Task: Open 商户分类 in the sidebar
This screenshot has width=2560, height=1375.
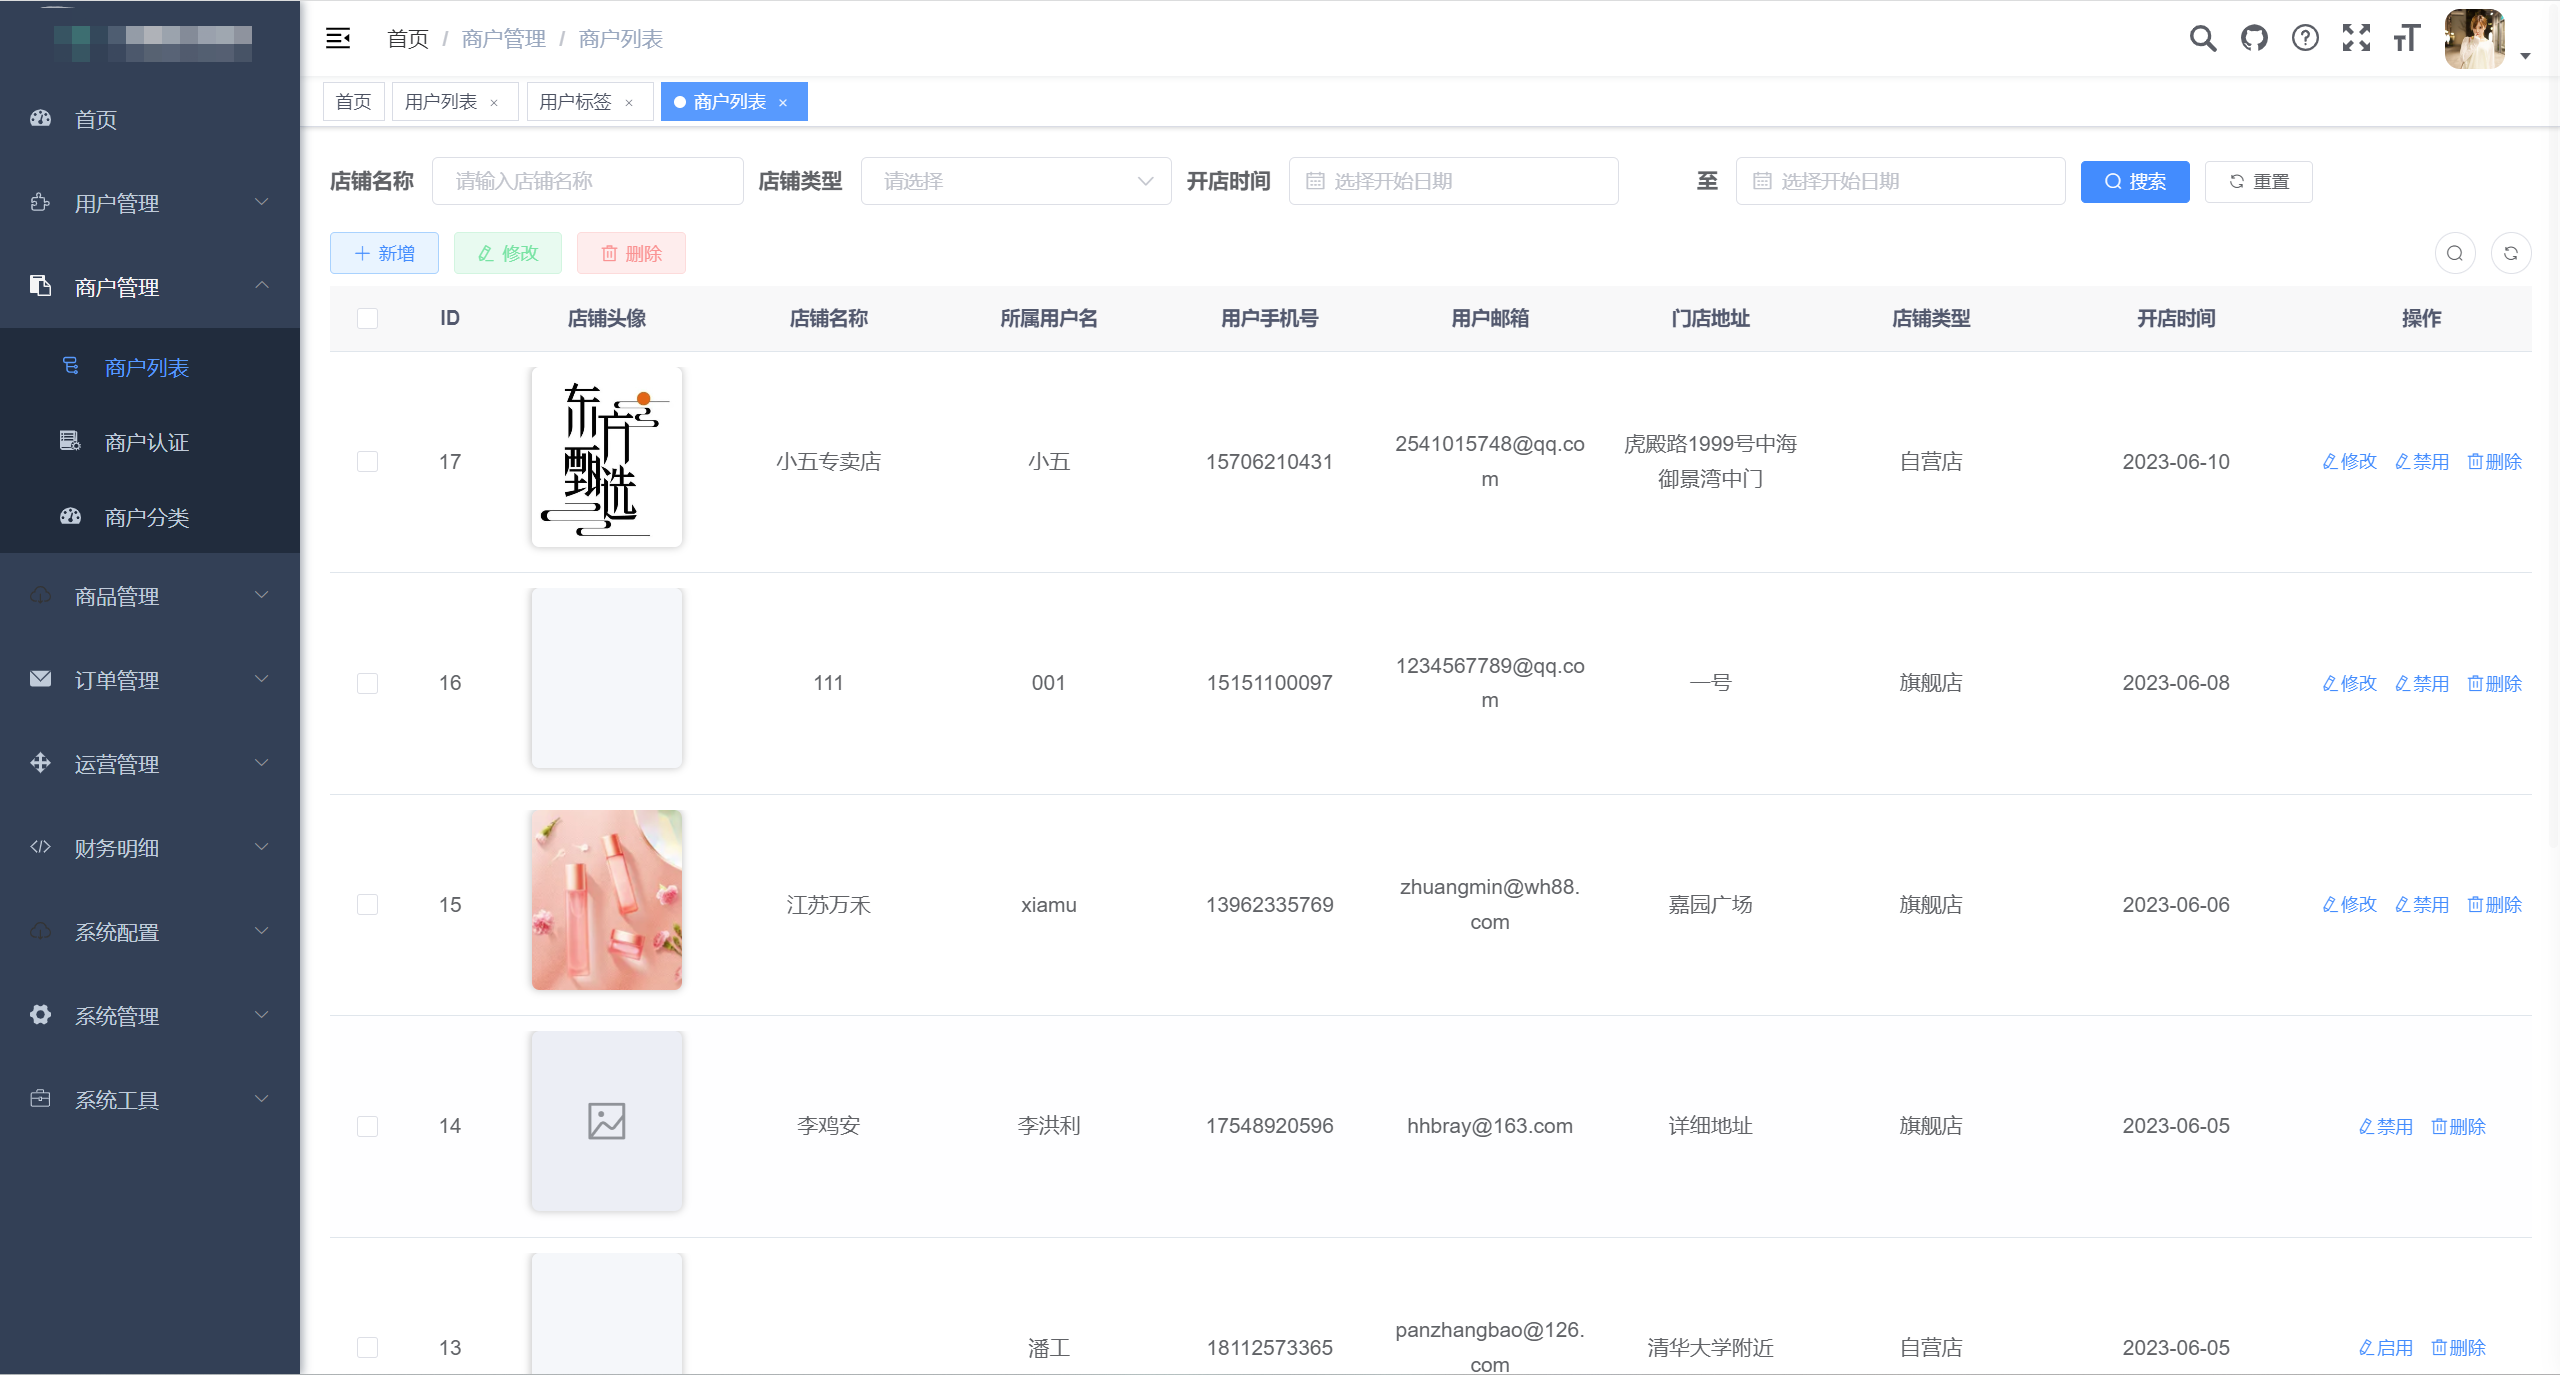Action: point(150,517)
